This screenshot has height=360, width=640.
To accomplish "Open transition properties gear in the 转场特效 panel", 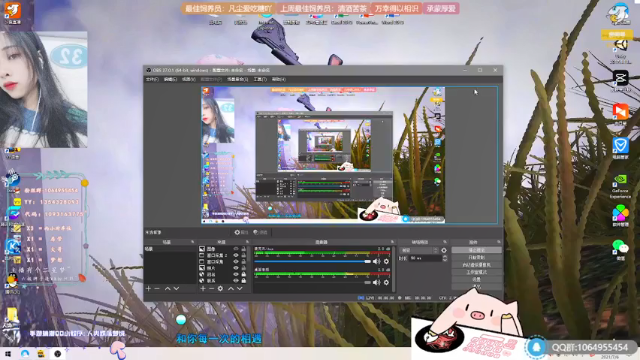I will 444,250.
